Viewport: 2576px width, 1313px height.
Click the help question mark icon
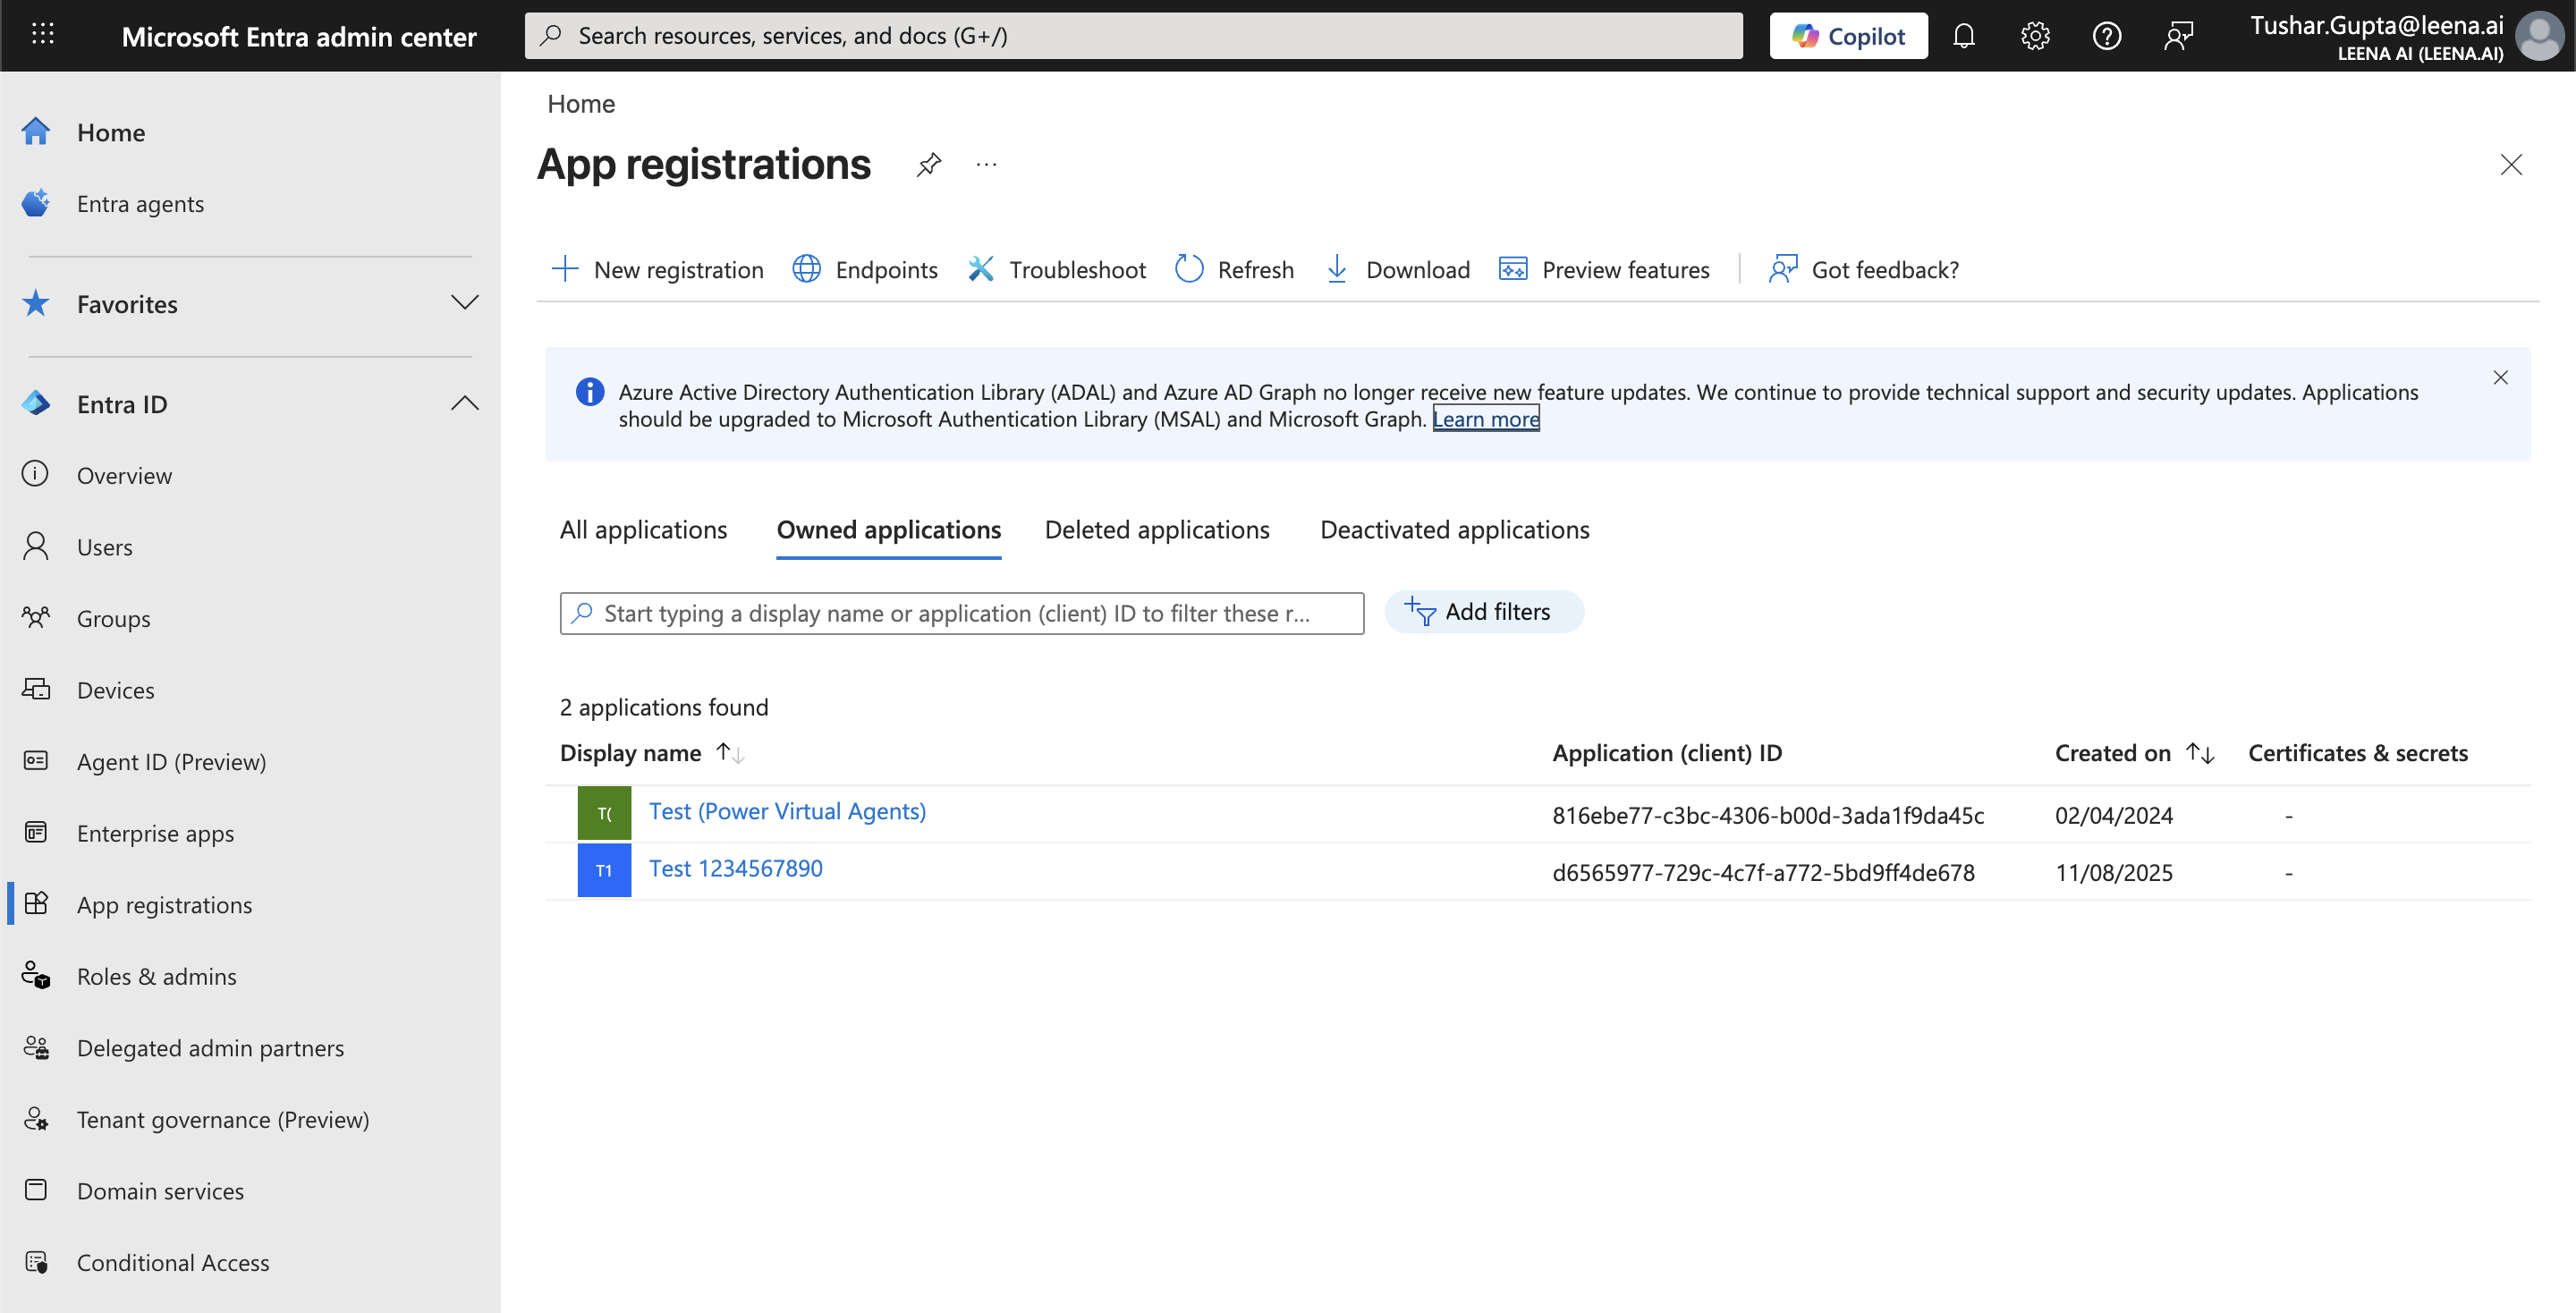pos(2106,36)
